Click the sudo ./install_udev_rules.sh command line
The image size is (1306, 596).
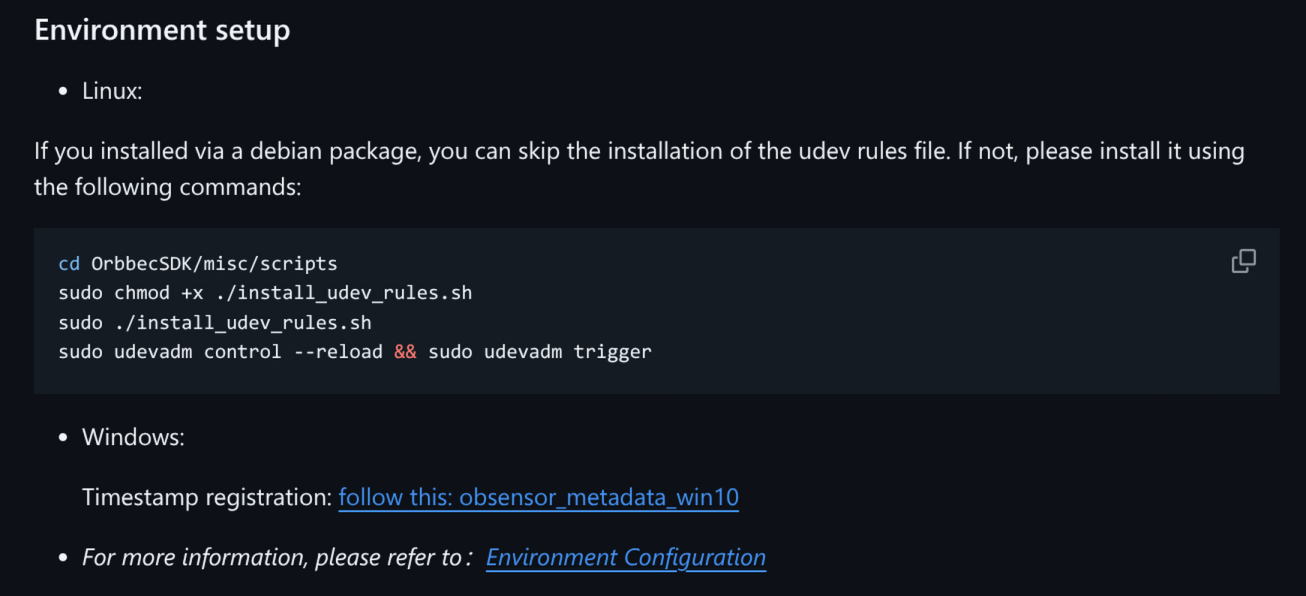(x=215, y=322)
